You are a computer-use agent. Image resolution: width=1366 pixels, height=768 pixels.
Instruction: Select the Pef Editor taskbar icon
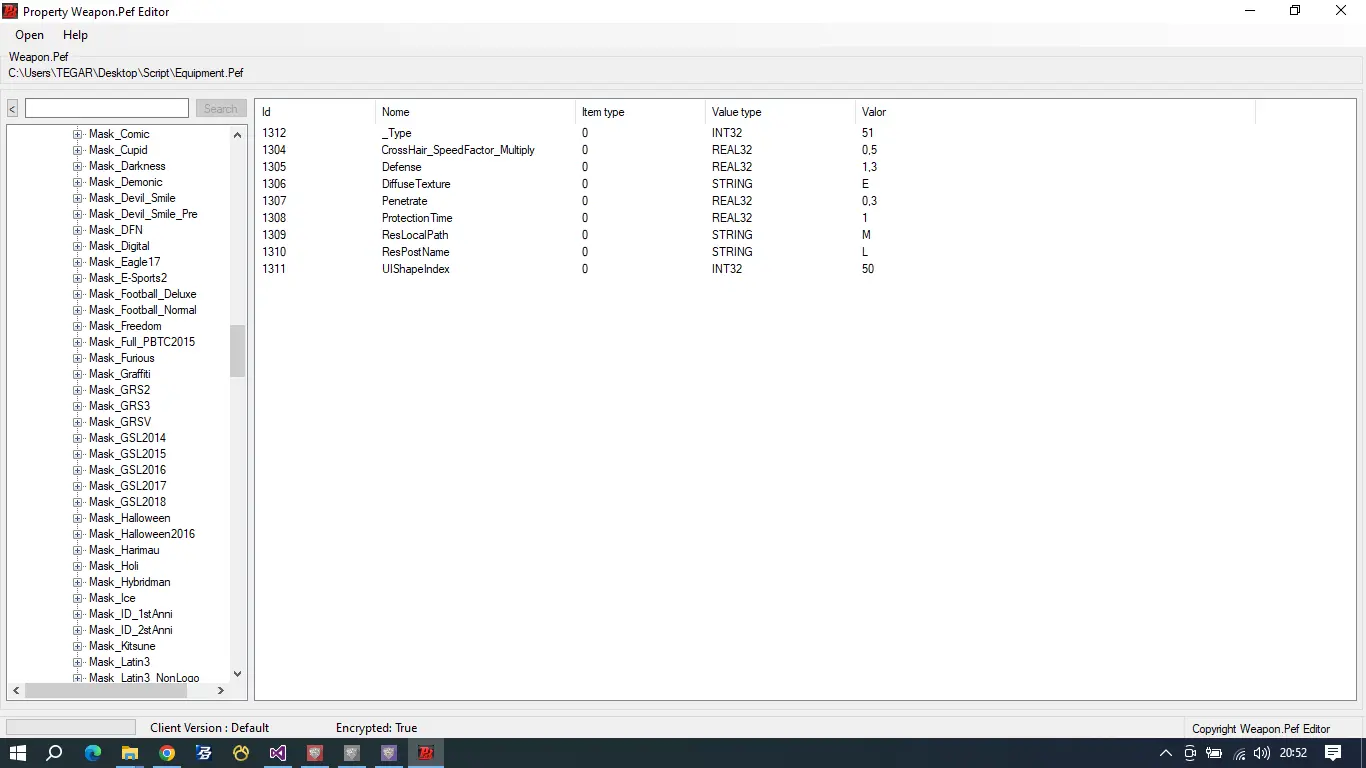point(426,753)
